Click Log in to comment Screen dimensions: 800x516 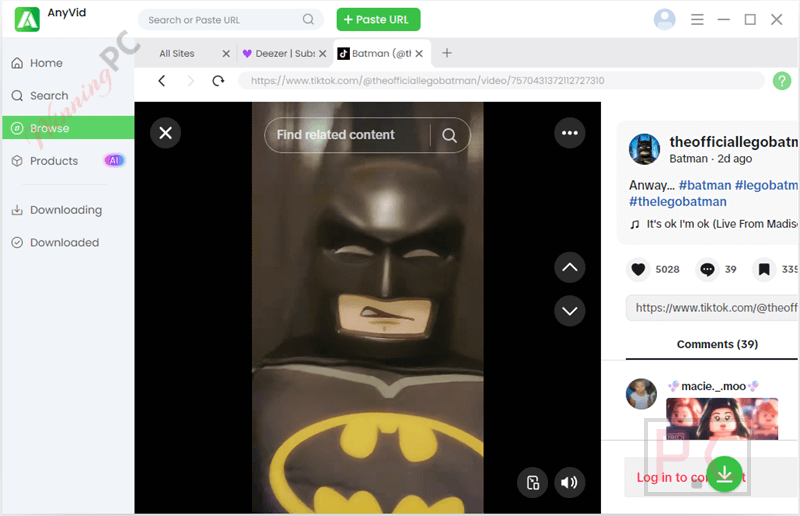point(691,477)
